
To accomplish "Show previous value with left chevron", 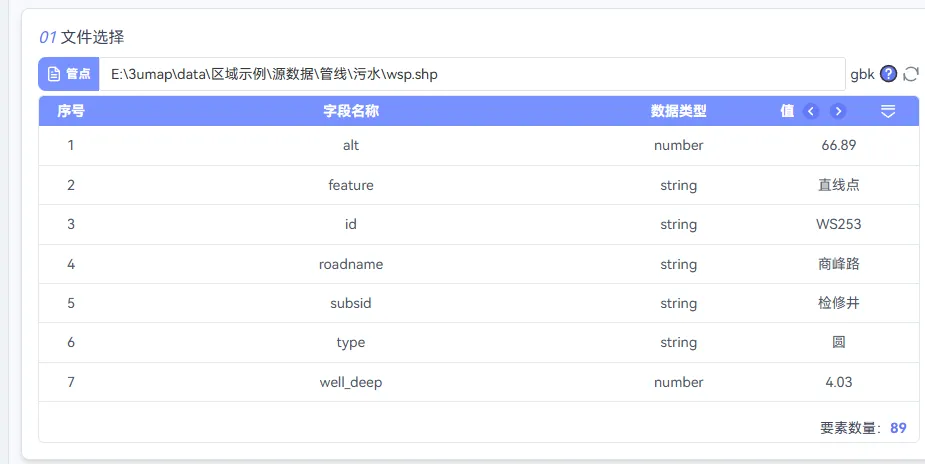I will 811,111.
